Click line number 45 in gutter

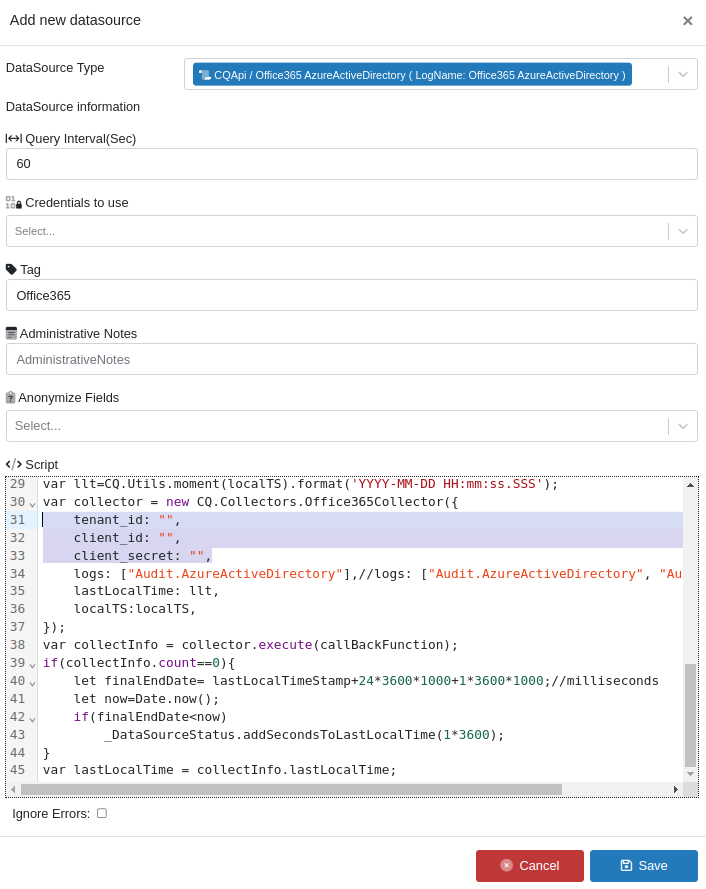coord(18,770)
